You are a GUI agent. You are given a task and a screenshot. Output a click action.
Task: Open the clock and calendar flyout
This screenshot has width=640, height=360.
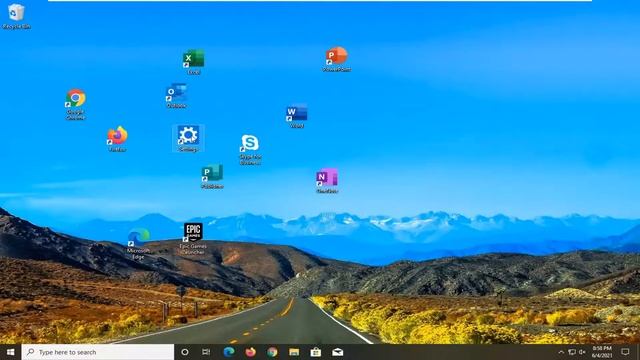point(602,352)
